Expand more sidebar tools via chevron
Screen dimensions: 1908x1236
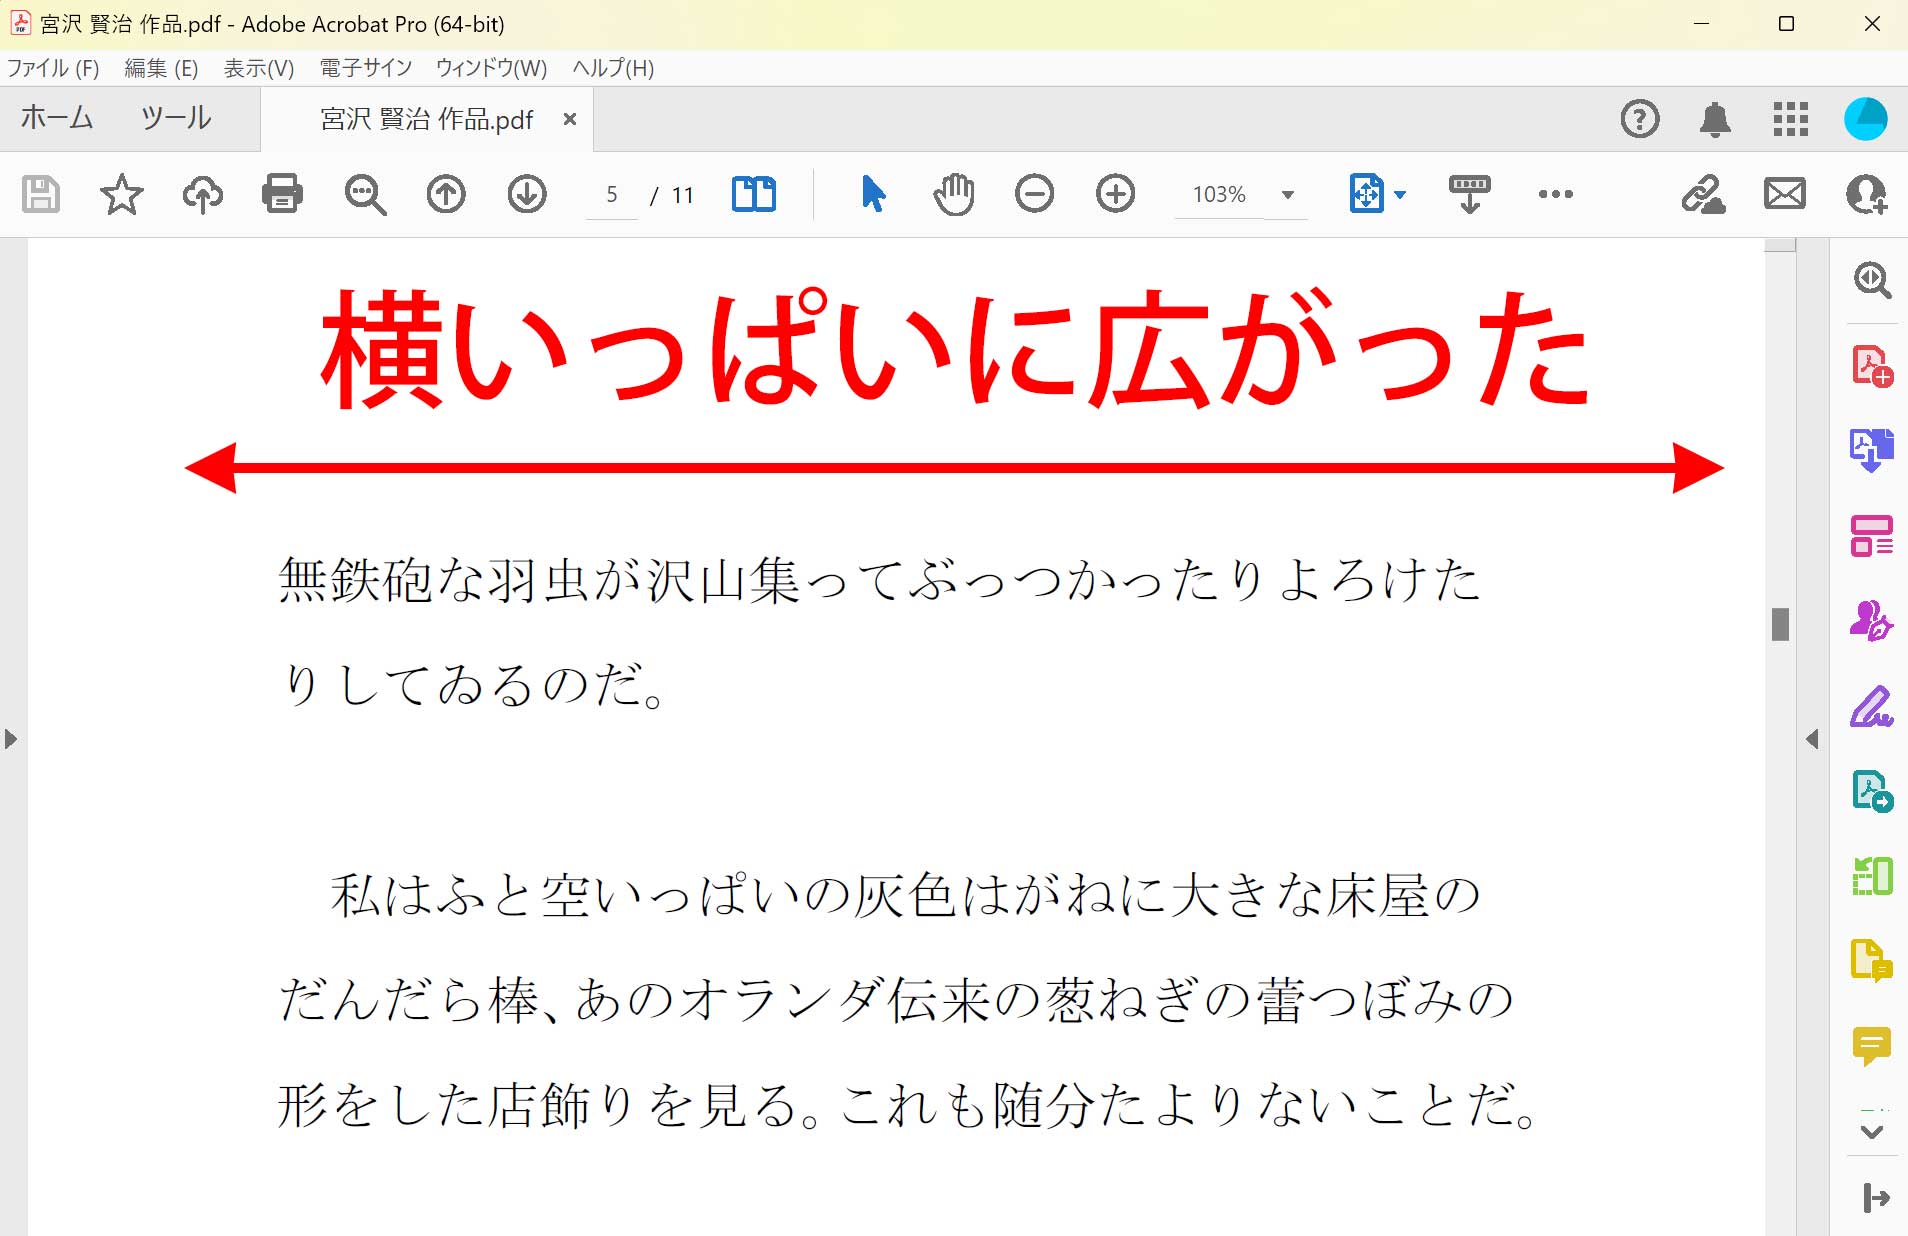point(1872,1132)
